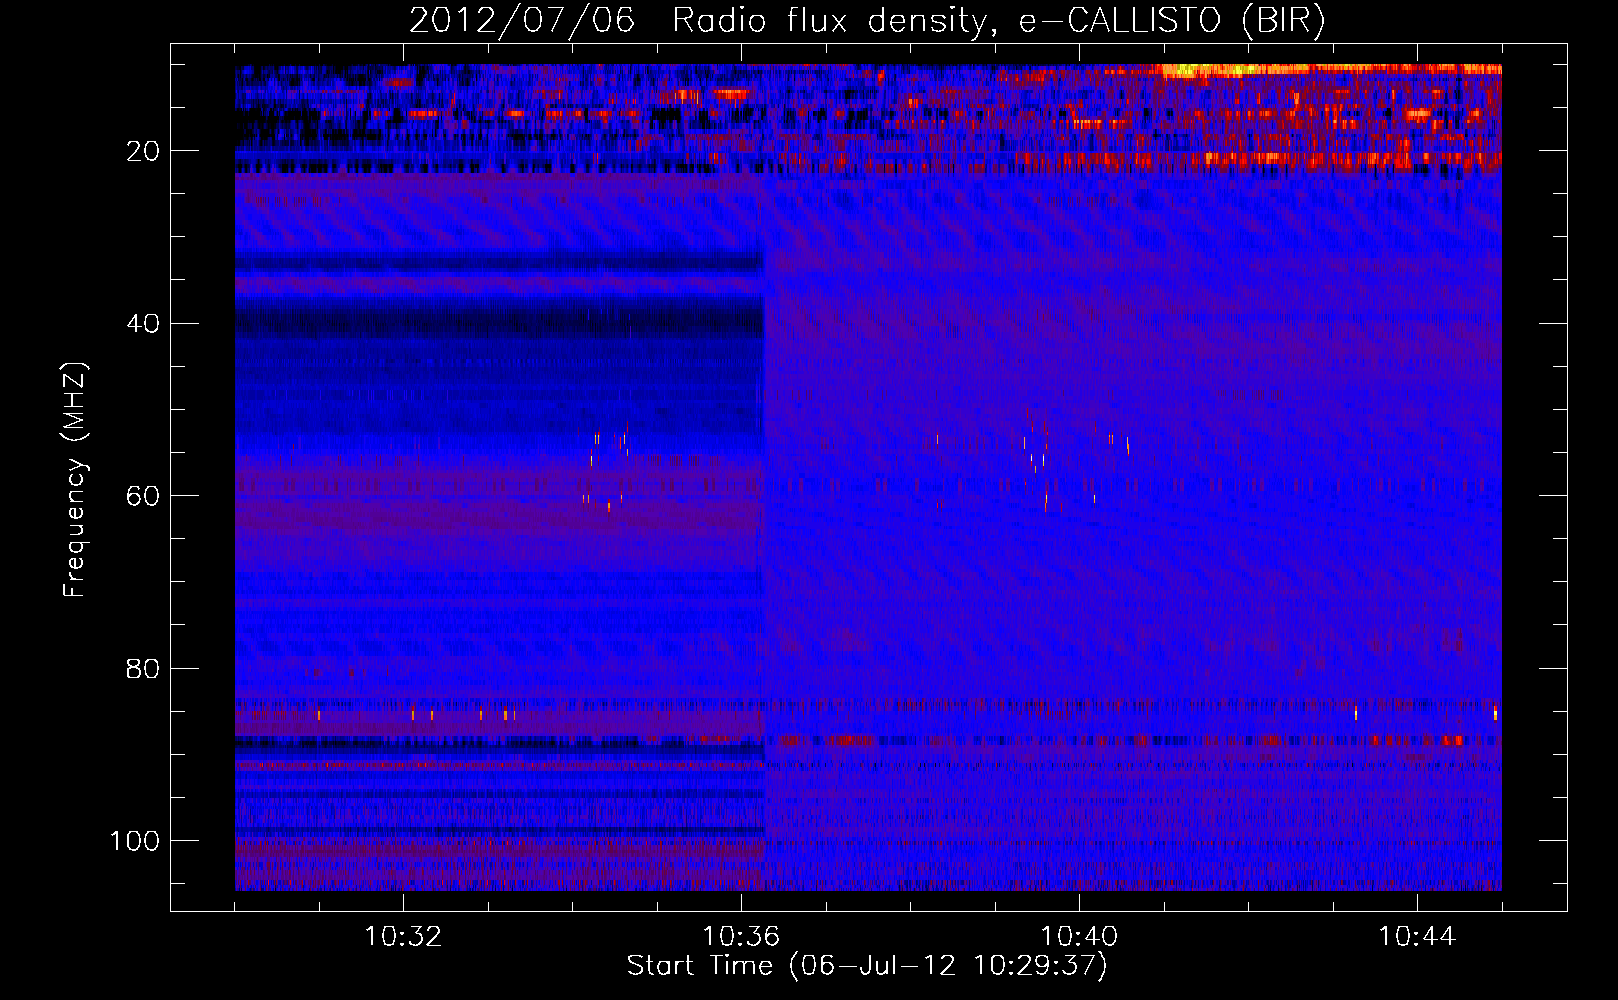This screenshot has width=1618, height=1000.
Task: Click the 60 frequency tick label
Action: (143, 497)
